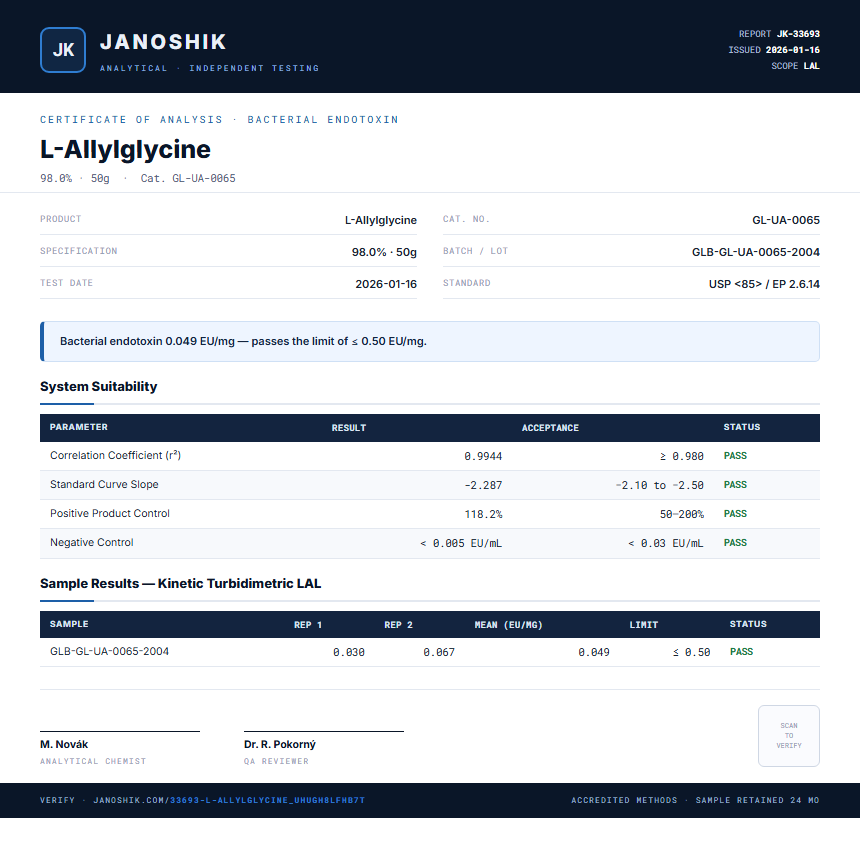Click the specification value 98.0% · 50g

384,252
